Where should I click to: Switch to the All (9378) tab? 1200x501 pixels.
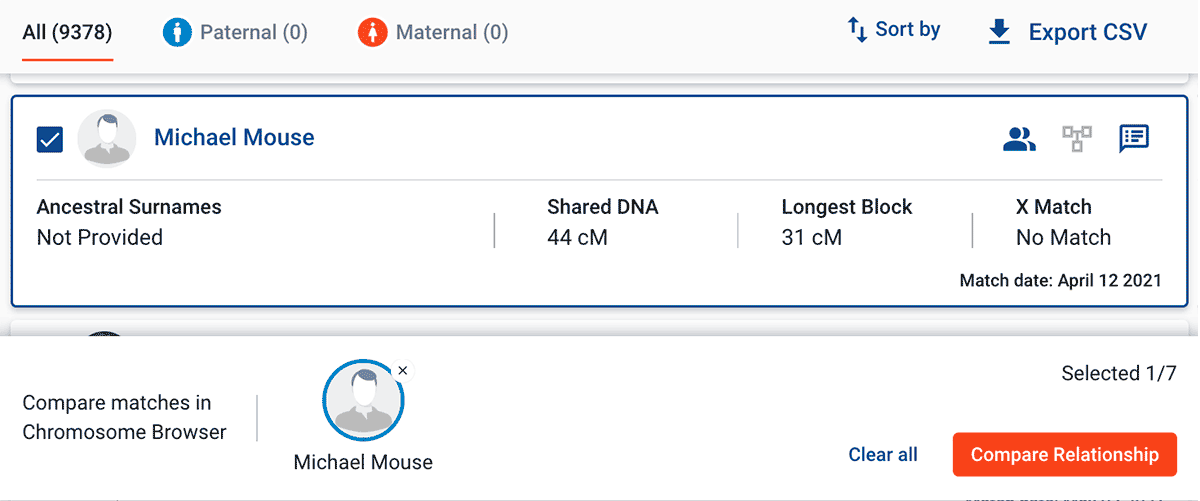(68, 33)
